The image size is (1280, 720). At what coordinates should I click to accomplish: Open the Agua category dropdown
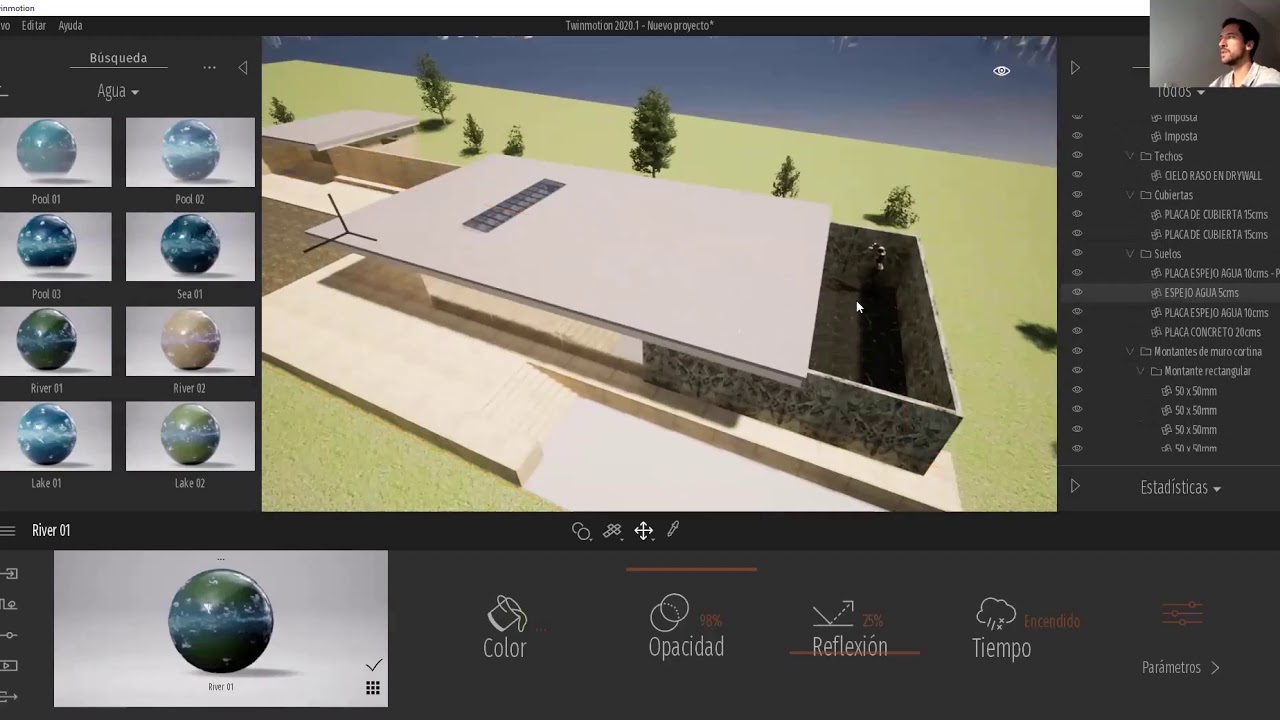click(x=118, y=91)
